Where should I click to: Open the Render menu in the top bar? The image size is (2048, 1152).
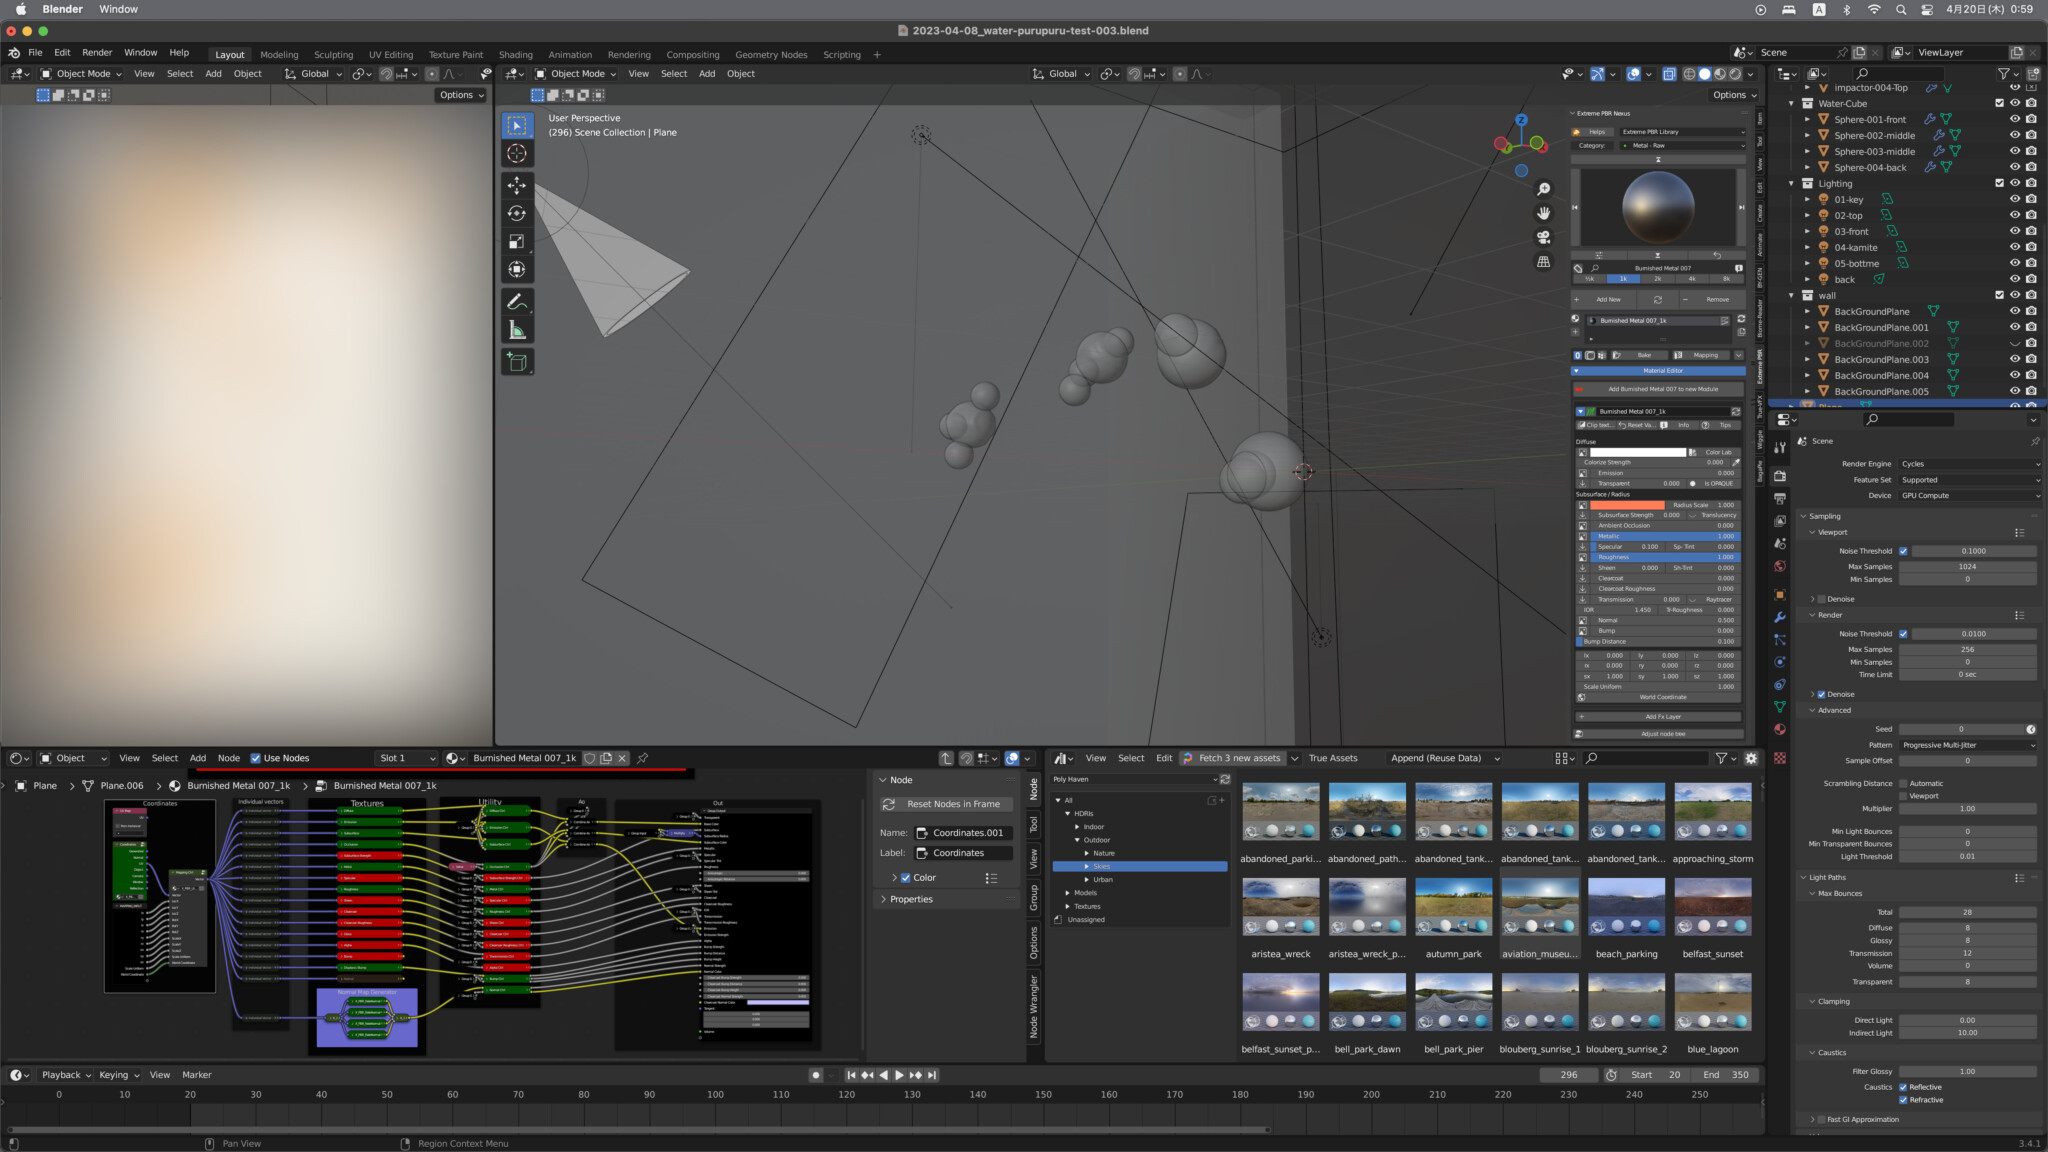[x=96, y=52]
